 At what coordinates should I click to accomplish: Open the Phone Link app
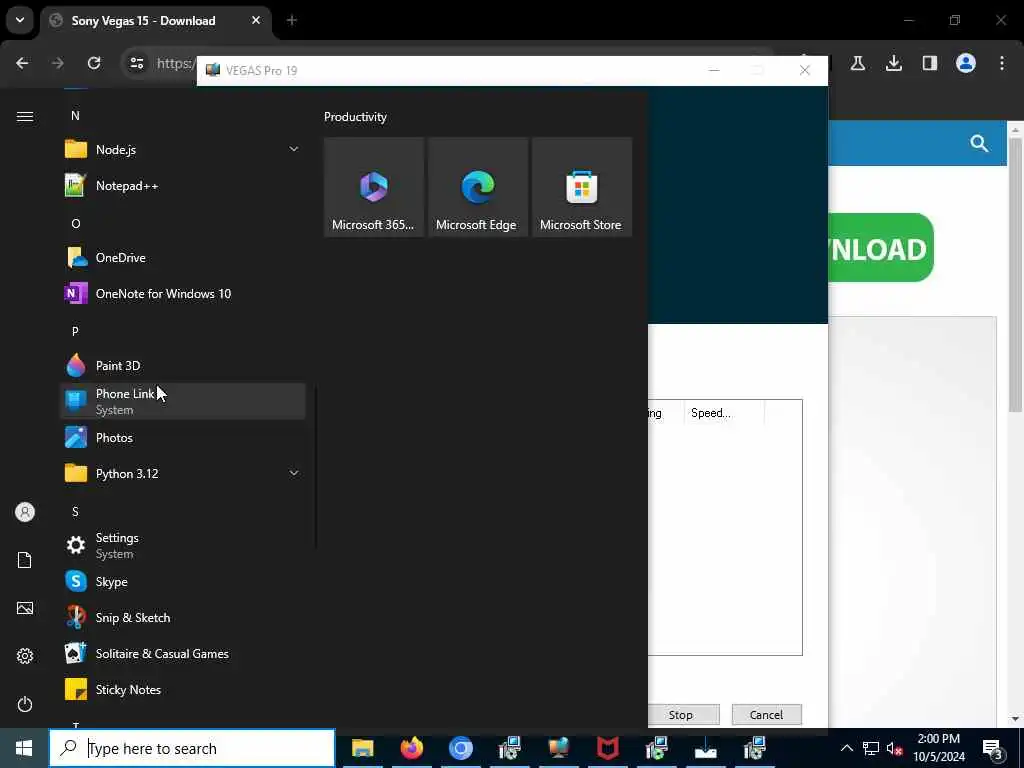point(183,401)
